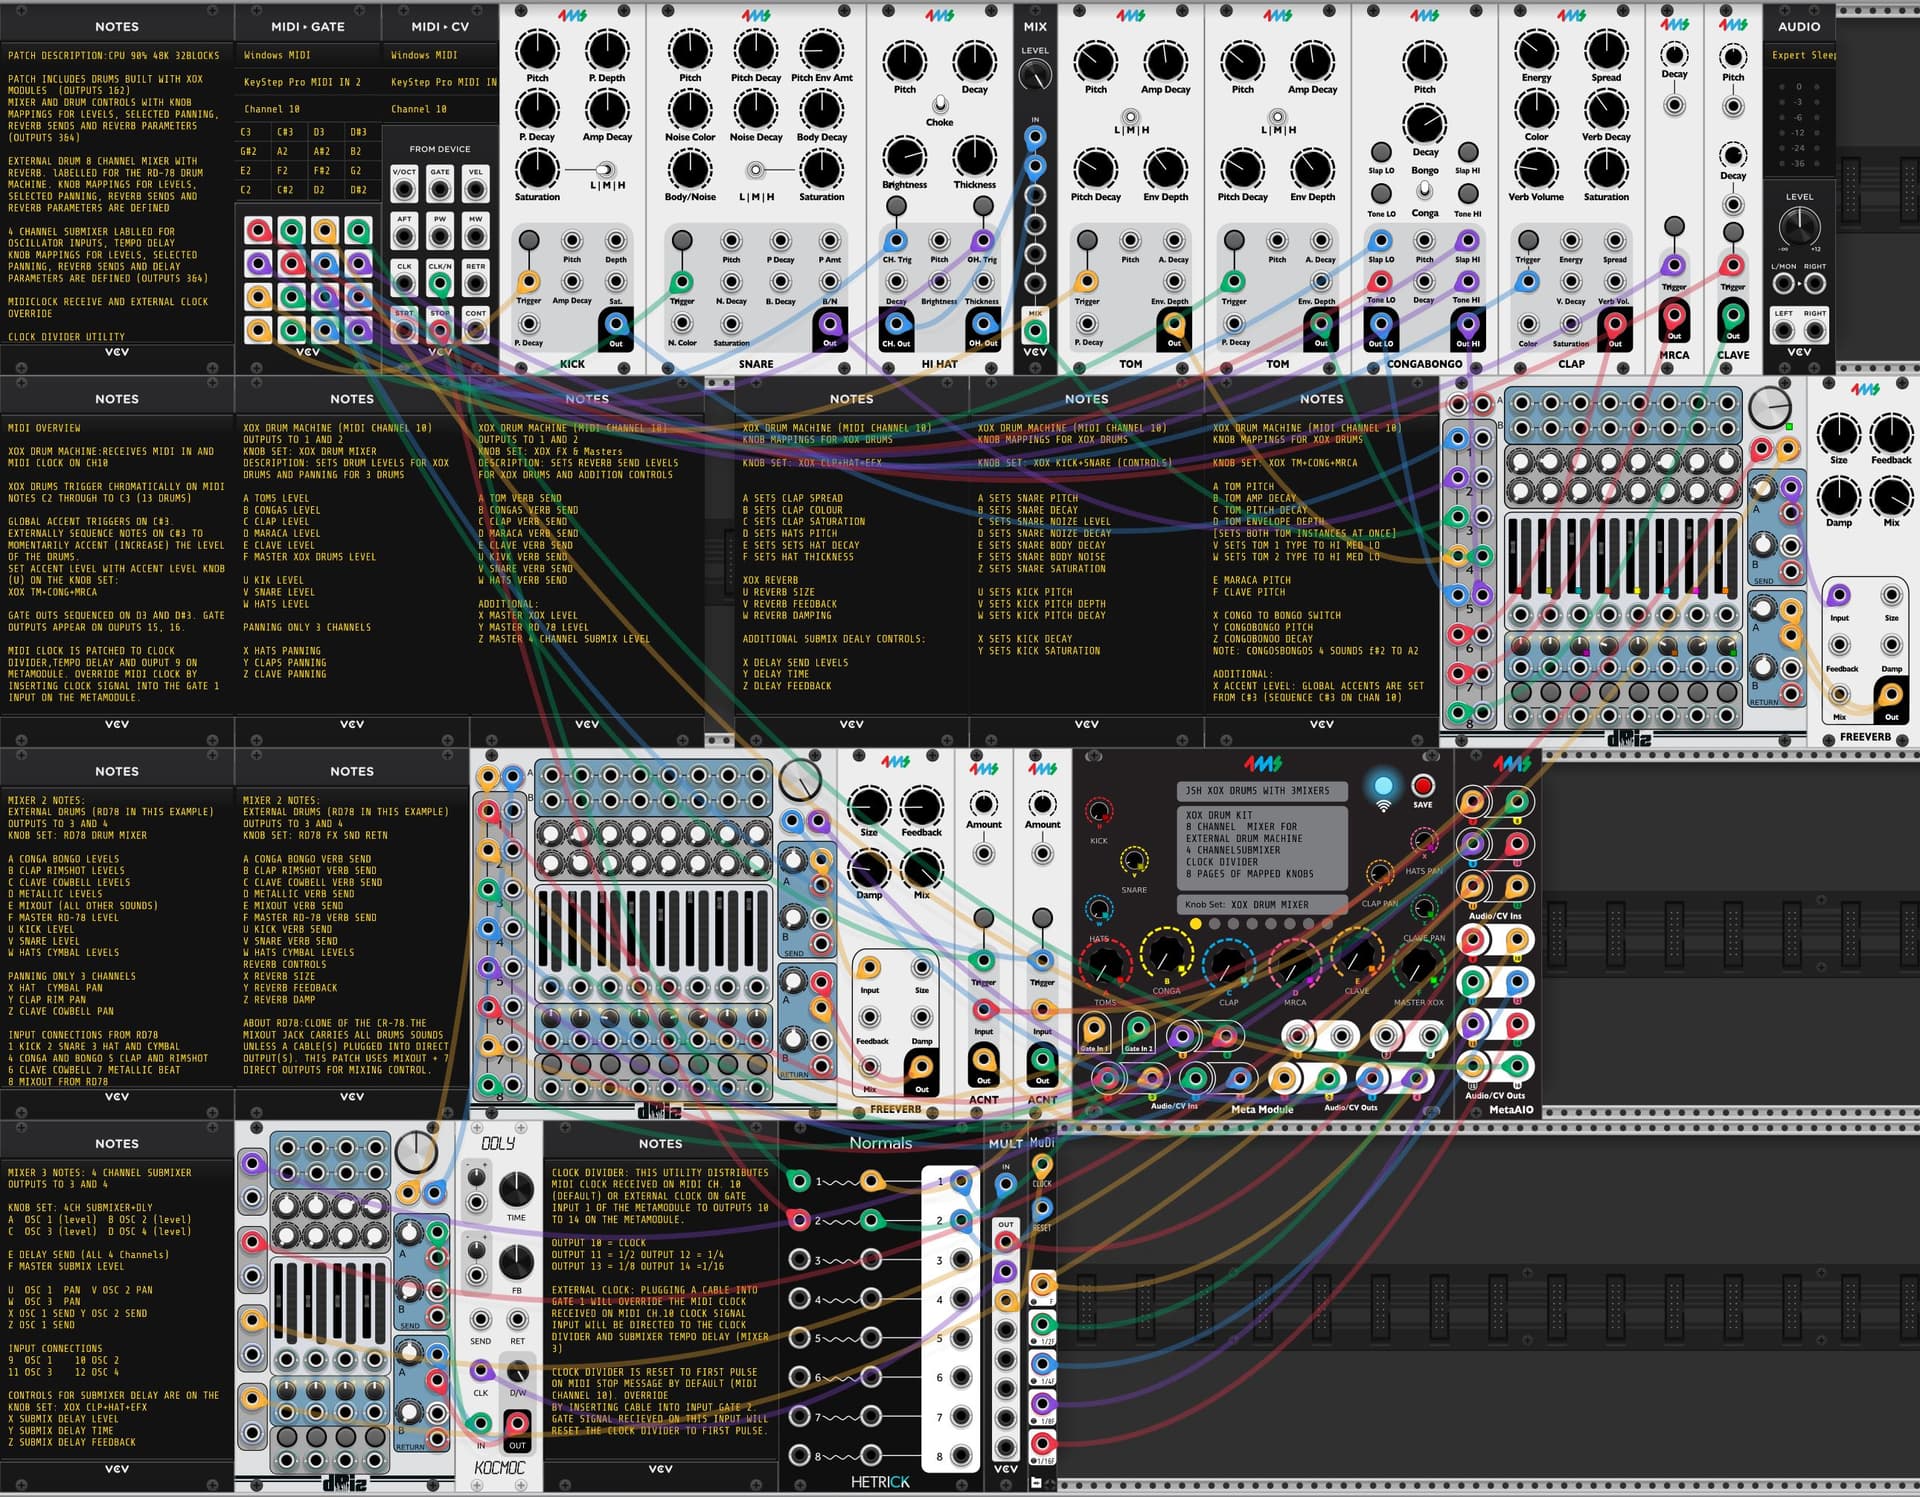This screenshot has width=1920, height=1497.
Task: Select the second knob set page dot
Action: click(x=1214, y=924)
